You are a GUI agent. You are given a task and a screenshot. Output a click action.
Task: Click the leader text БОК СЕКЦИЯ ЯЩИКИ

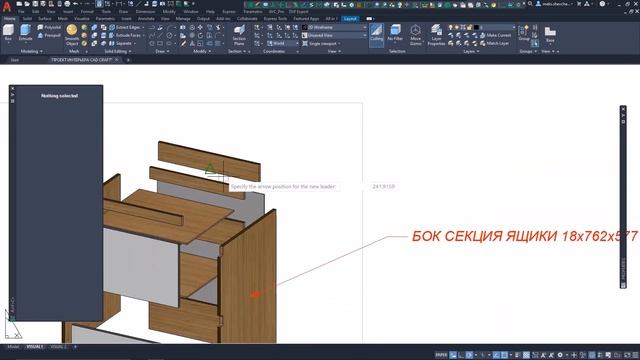484,236
